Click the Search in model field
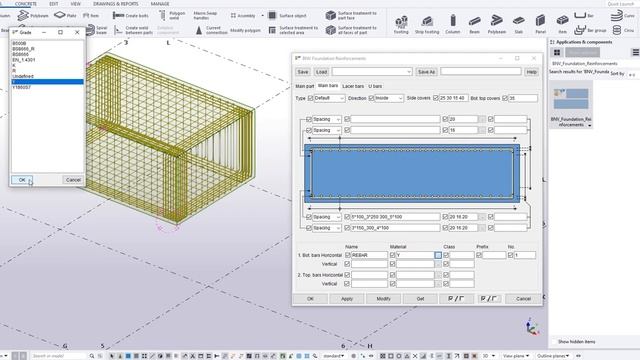 coord(58,356)
